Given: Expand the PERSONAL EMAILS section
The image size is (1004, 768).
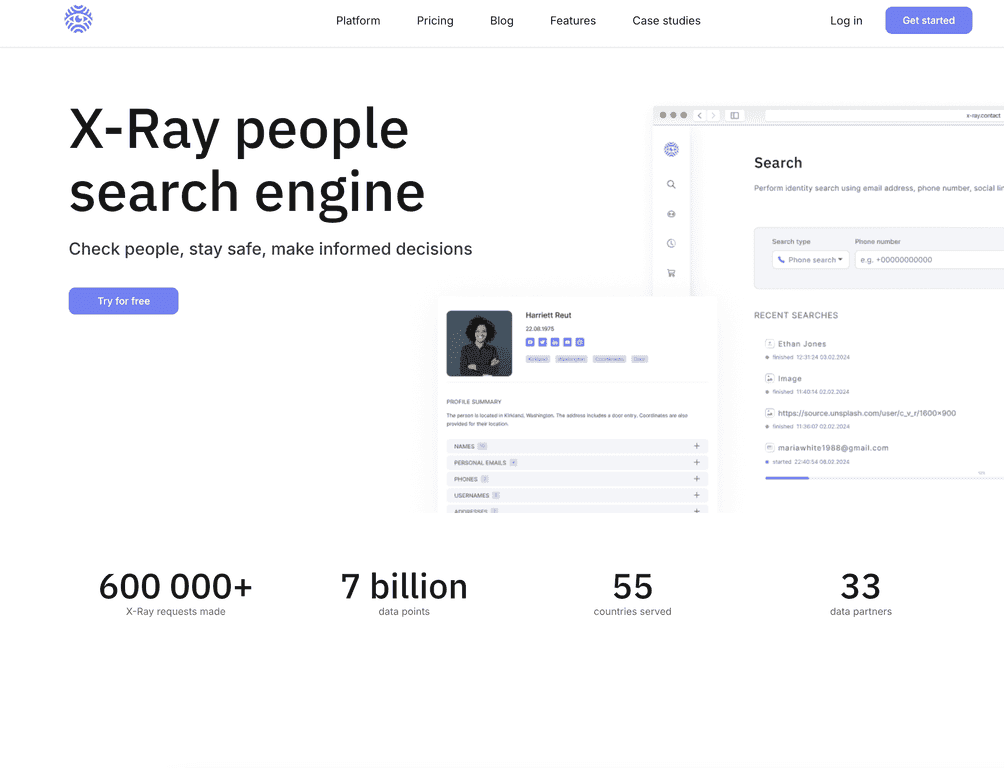Looking at the screenshot, I should (x=697, y=461).
